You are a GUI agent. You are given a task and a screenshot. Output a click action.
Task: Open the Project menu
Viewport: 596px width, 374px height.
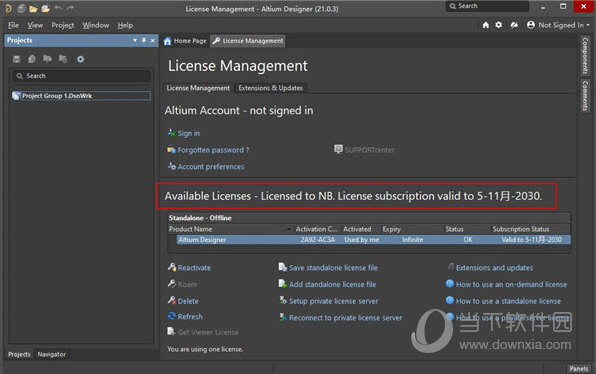pos(63,25)
